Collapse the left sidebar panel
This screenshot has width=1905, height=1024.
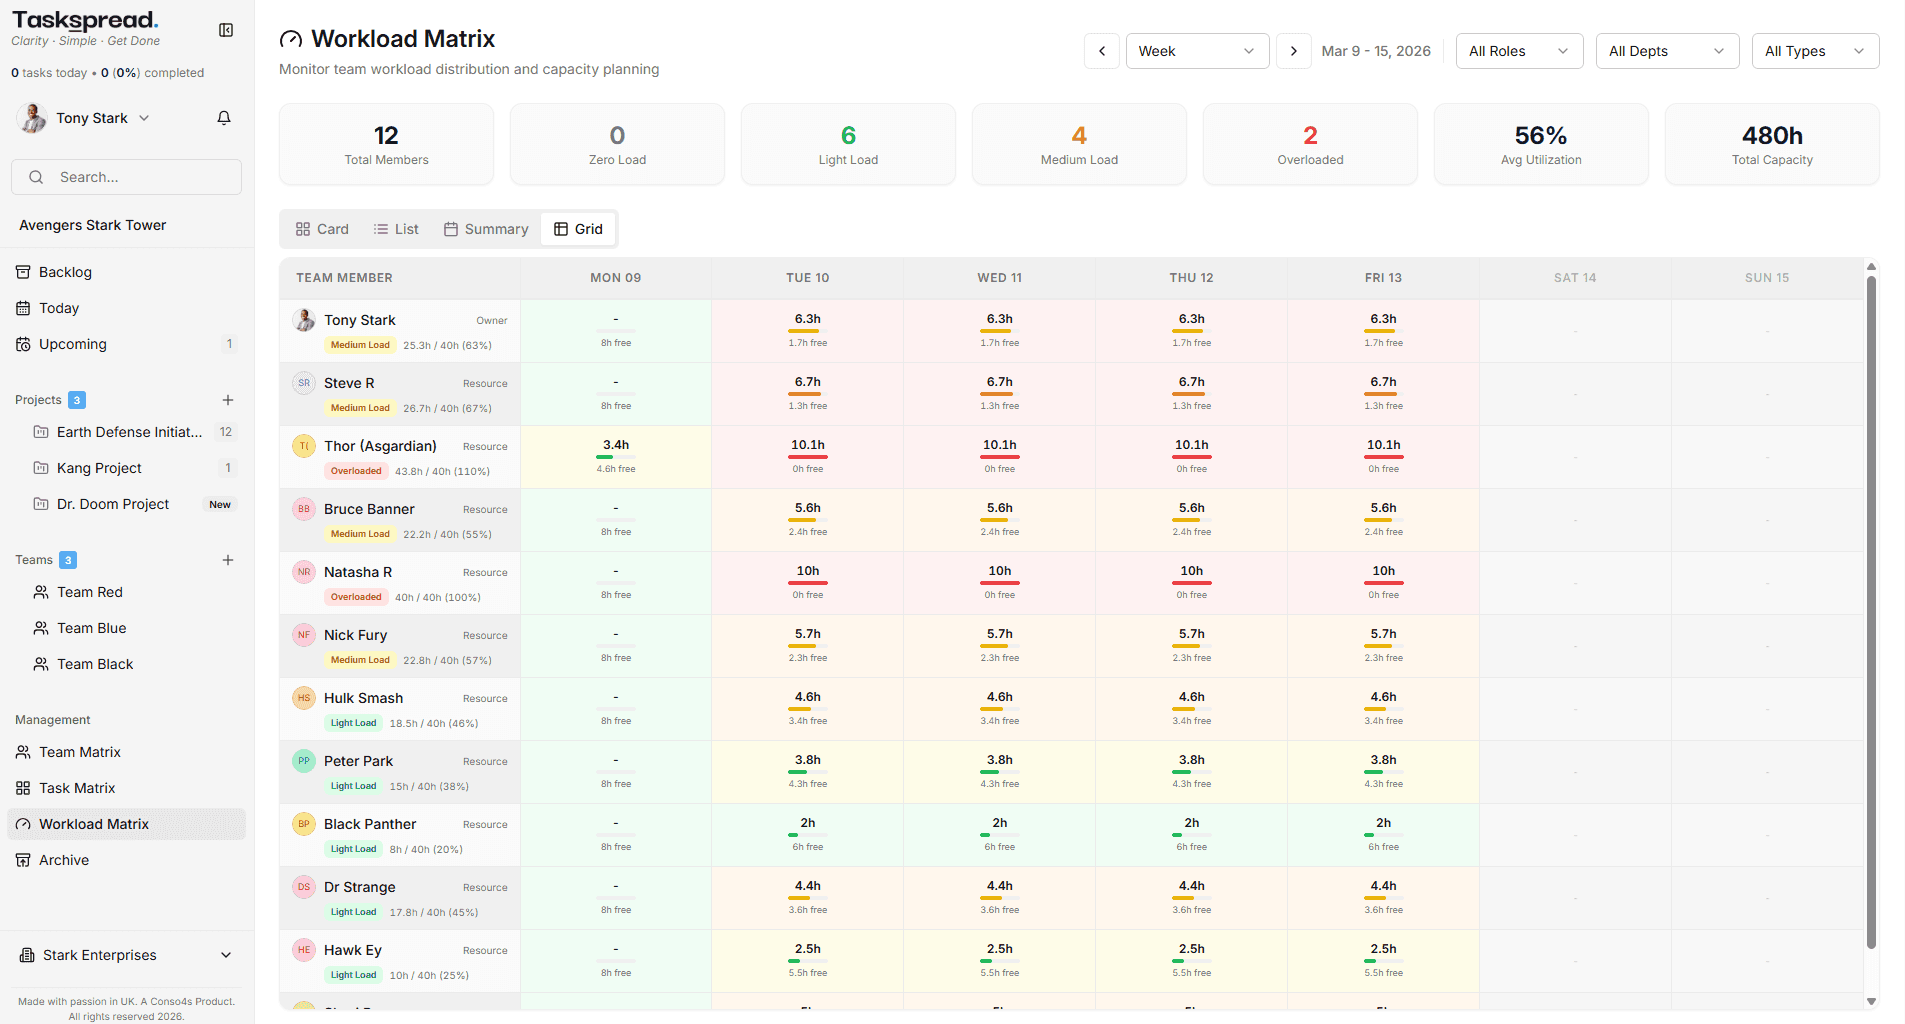(x=226, y=29)
